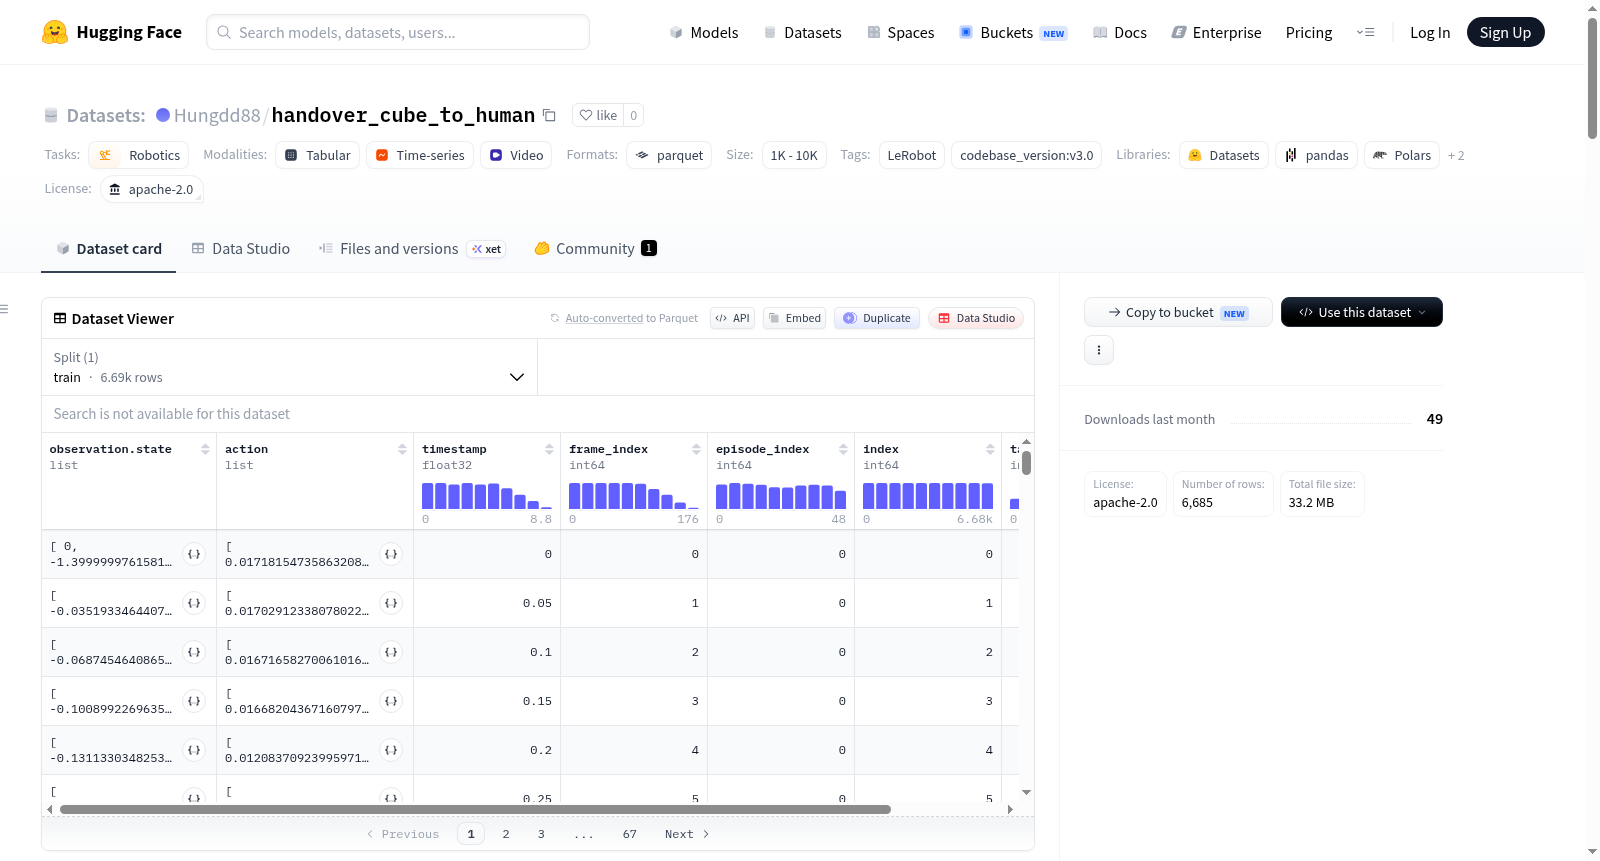Select the apache-2.0 license tag

[152, 189]
